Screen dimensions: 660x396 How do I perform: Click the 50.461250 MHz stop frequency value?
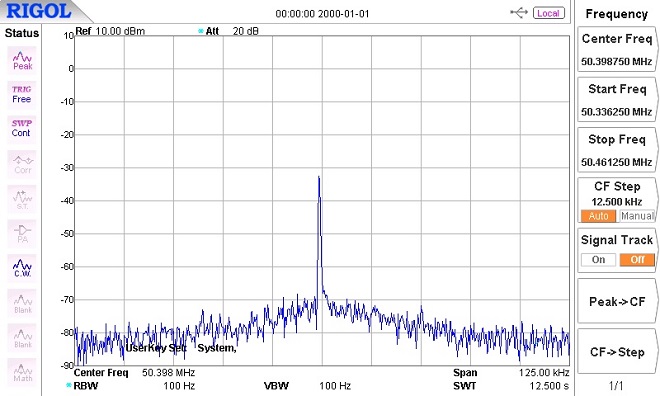point(617,162)
